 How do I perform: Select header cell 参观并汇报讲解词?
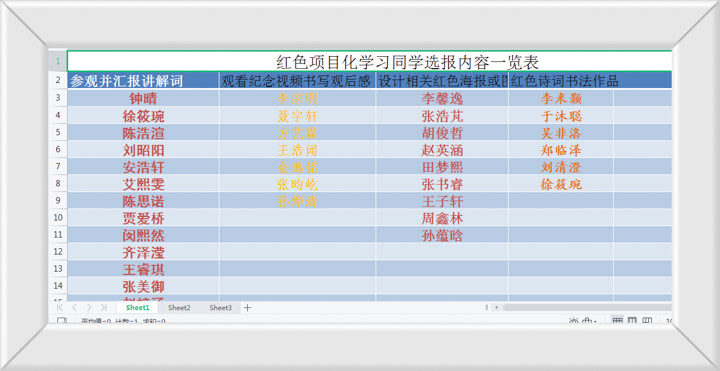(143, 80)
